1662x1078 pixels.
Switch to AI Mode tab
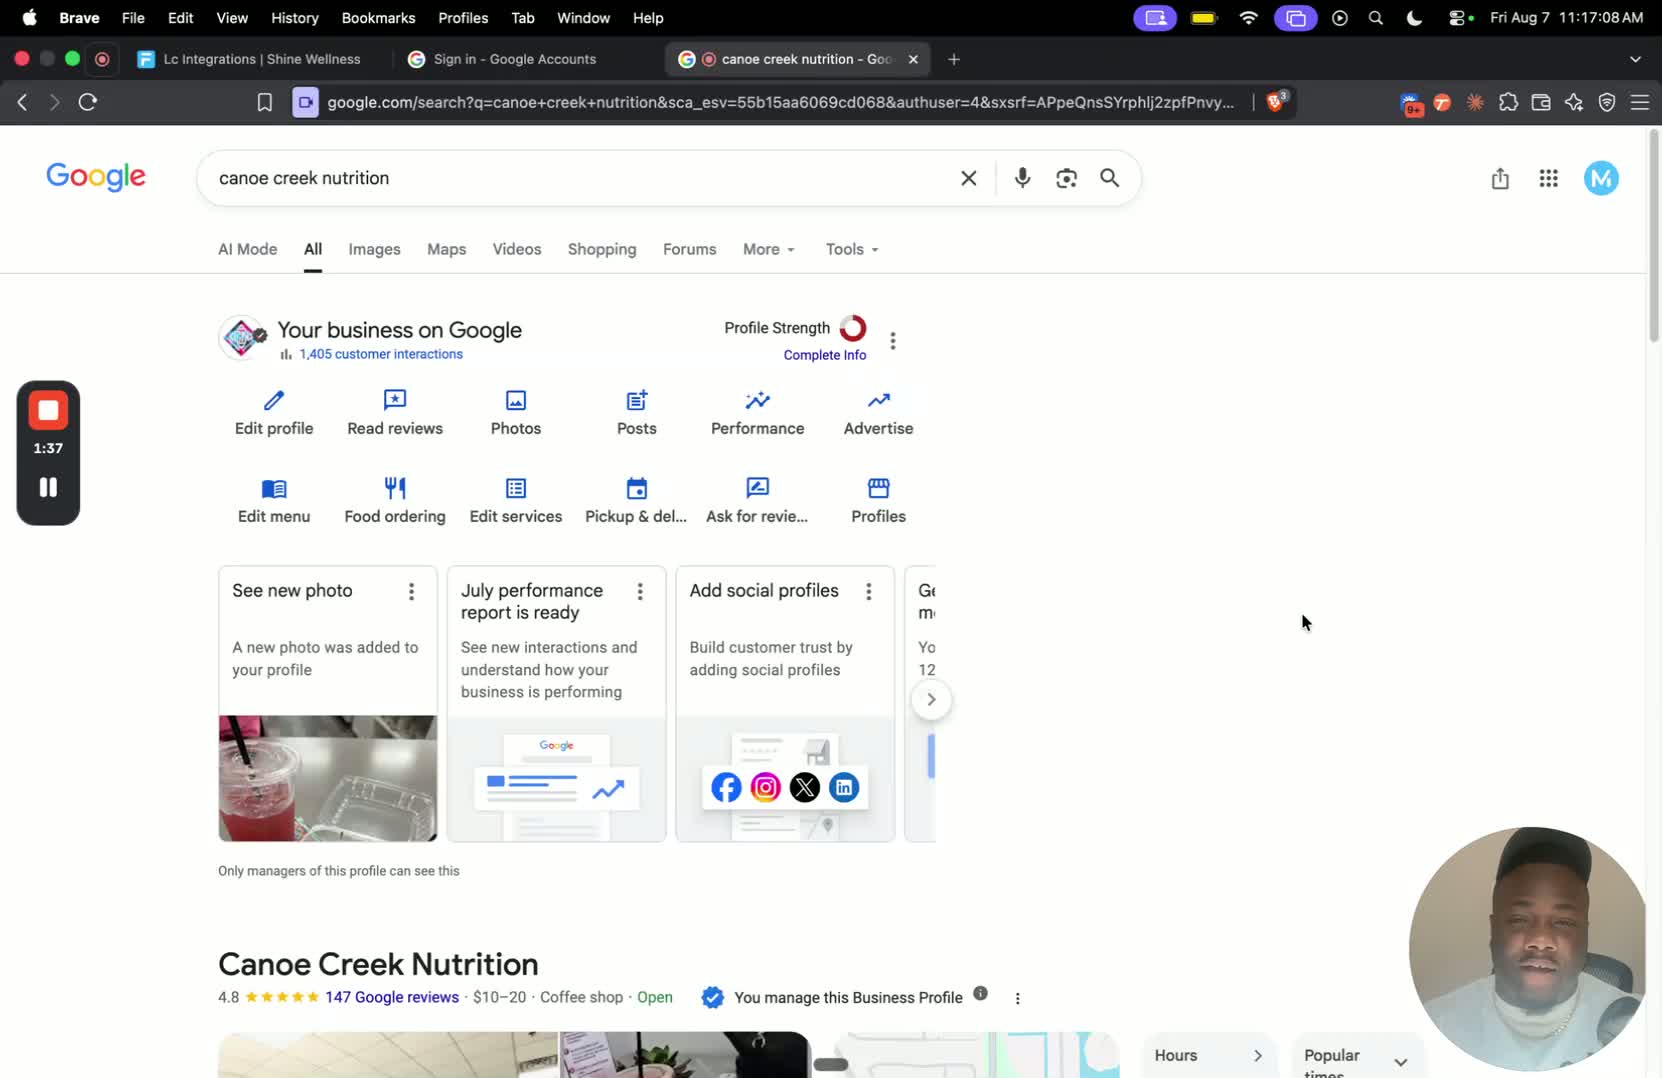tap(248, 249)
